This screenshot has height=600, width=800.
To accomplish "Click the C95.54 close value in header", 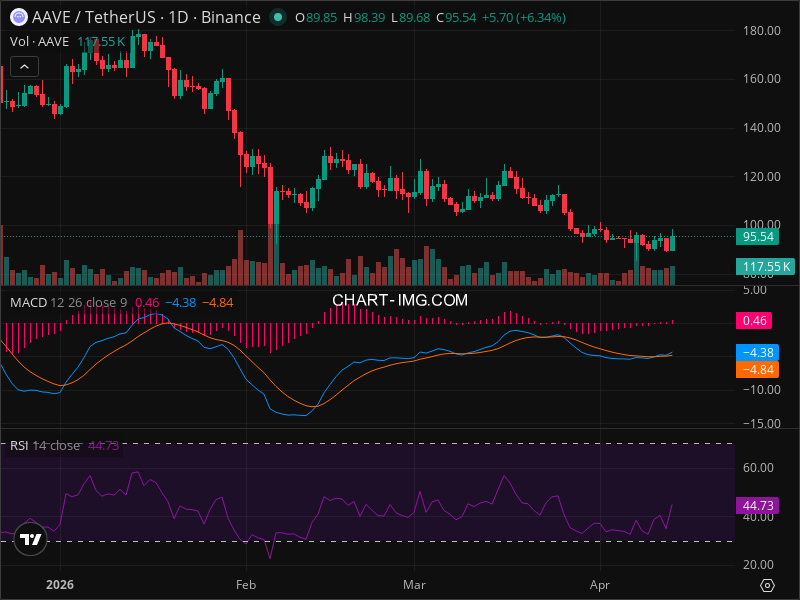I will 456,18.
